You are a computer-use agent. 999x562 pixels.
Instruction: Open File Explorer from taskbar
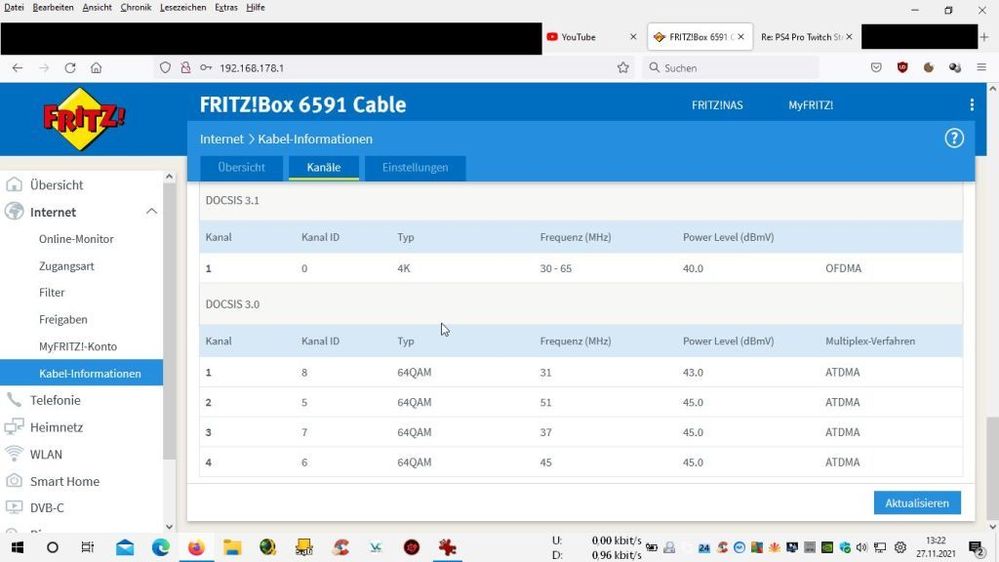coord(232,547)
